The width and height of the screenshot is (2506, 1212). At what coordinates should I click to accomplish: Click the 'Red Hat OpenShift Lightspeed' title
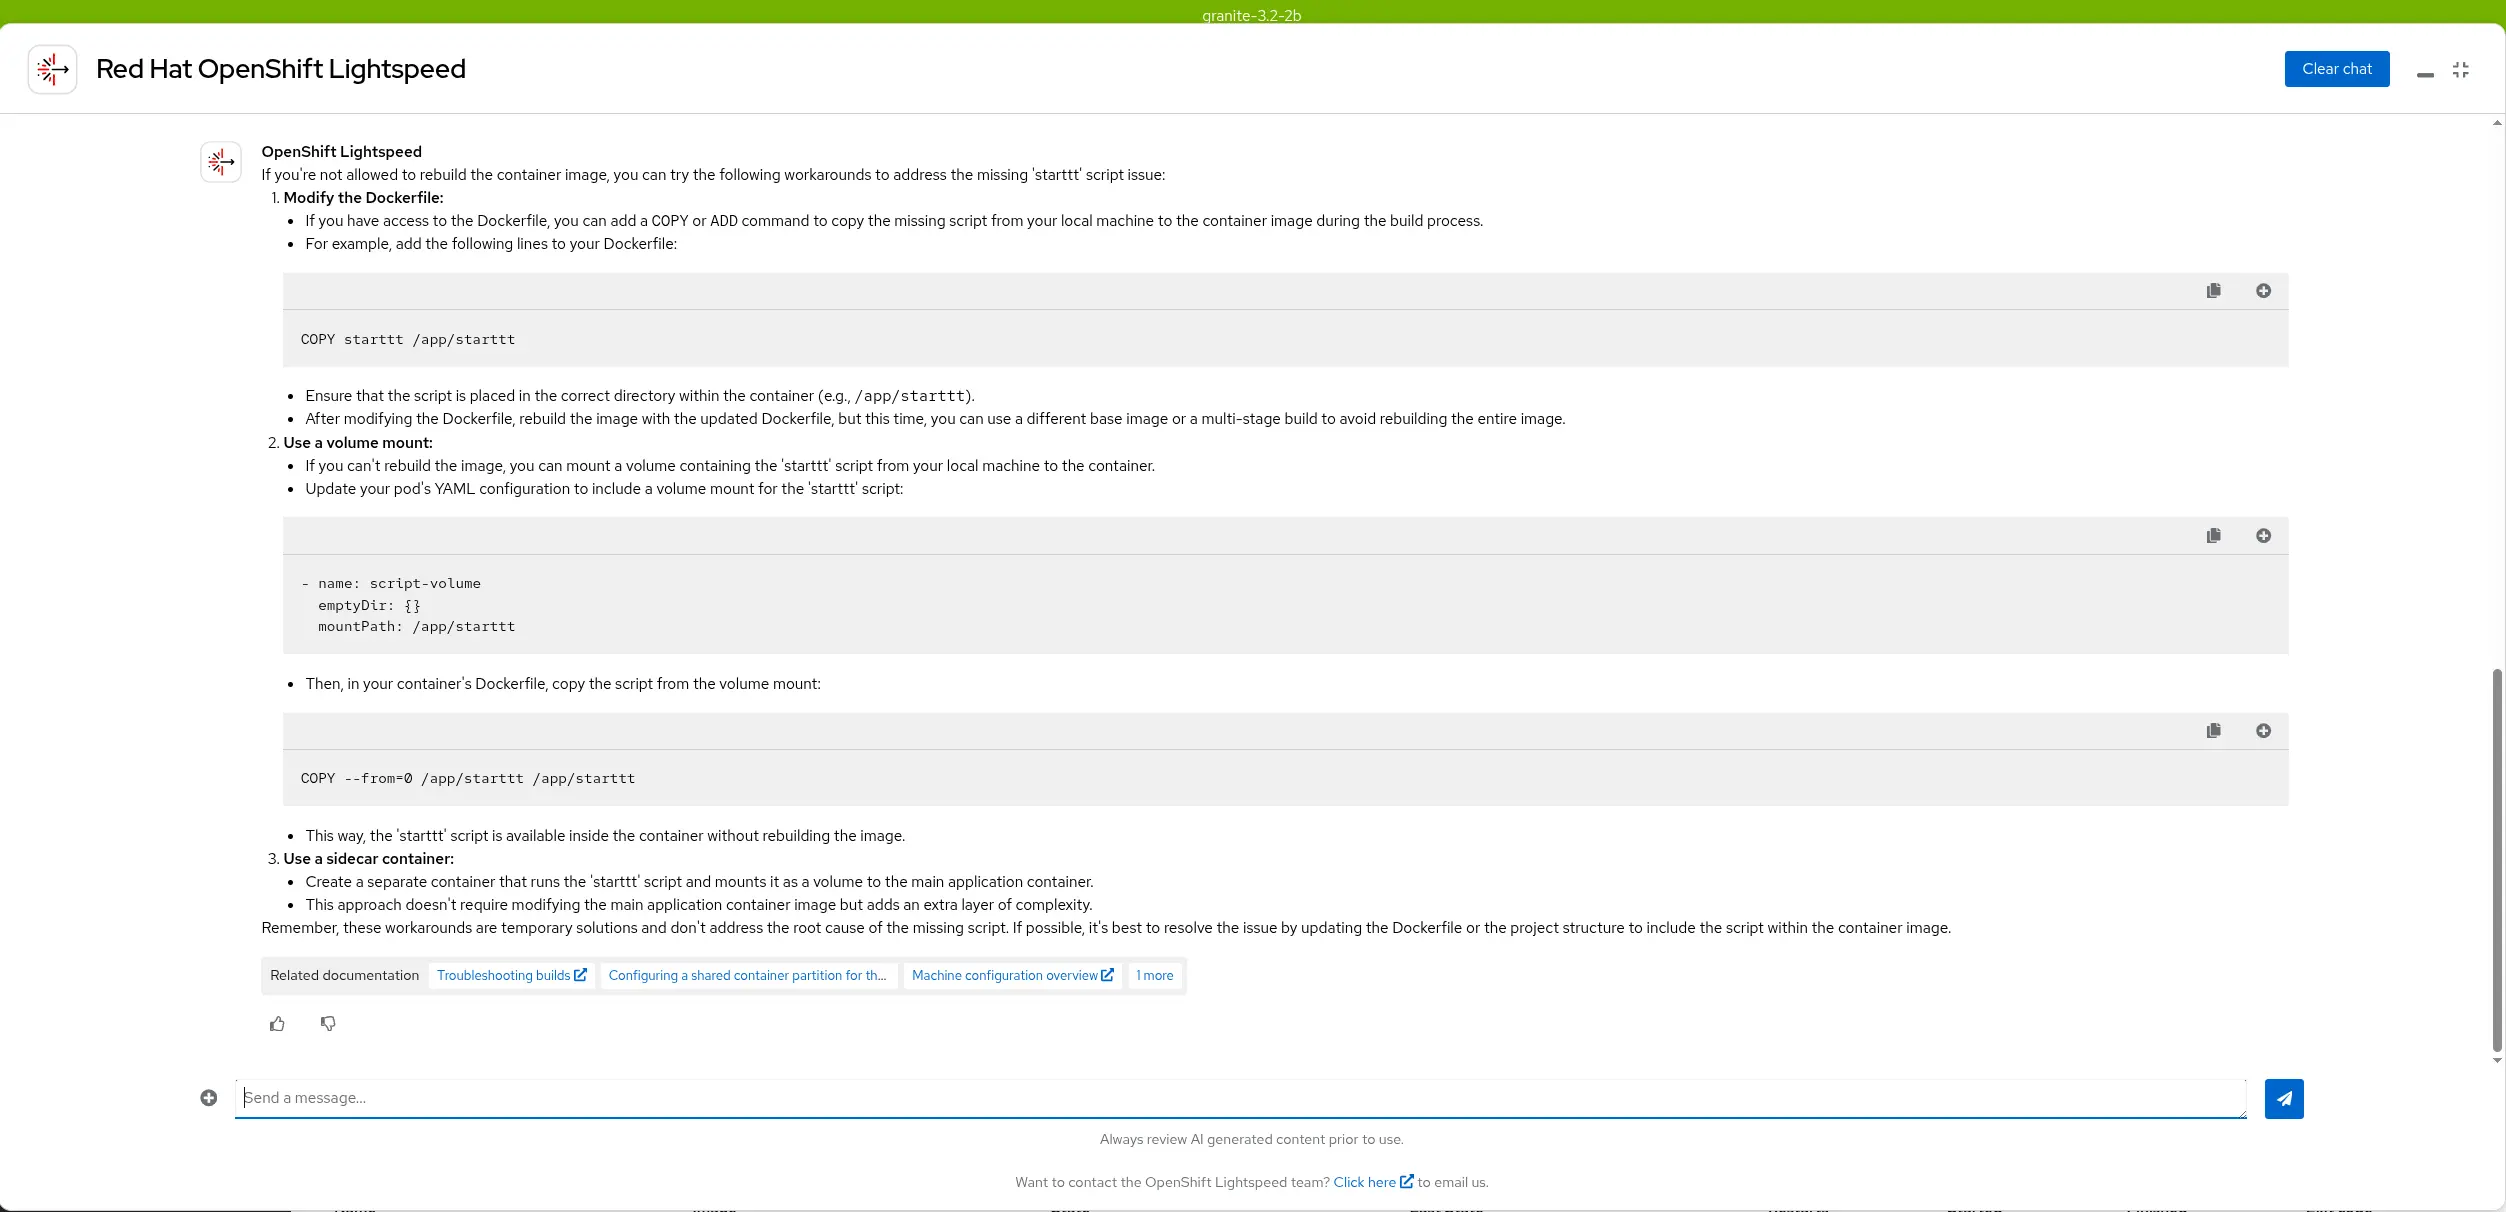(x=281, y=69)
